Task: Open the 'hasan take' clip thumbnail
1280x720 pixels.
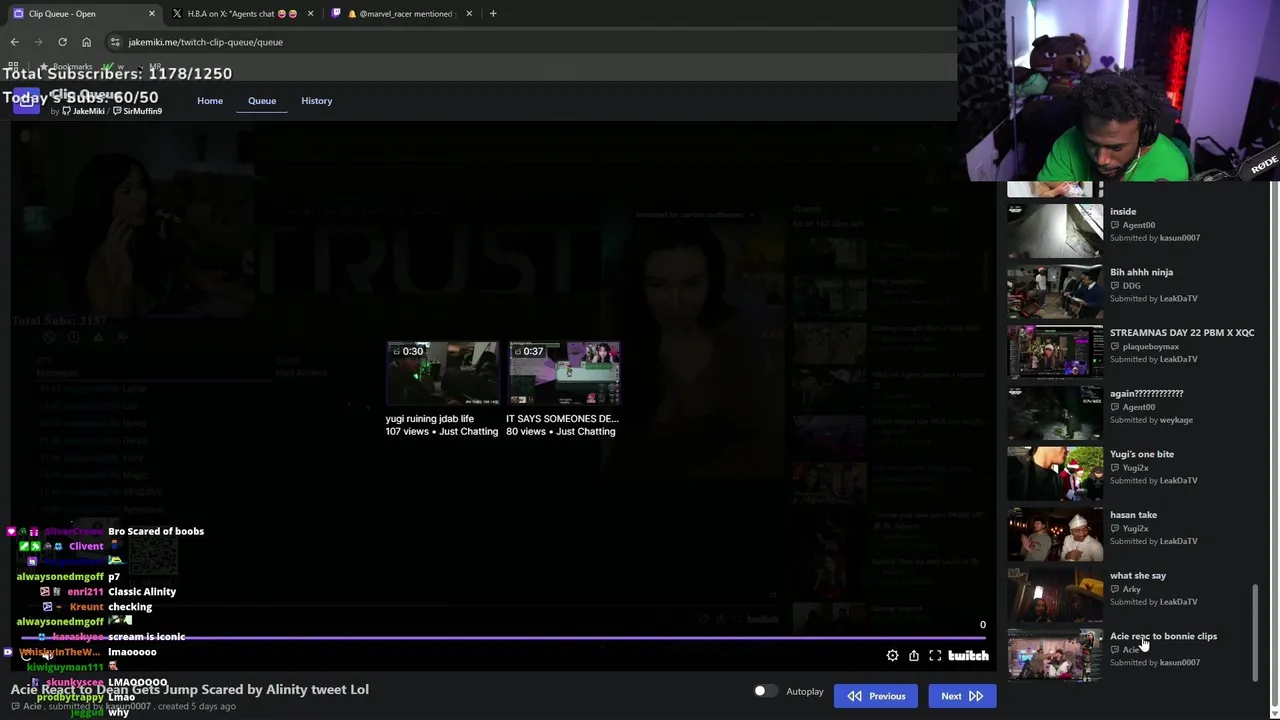Action: 1055,534
